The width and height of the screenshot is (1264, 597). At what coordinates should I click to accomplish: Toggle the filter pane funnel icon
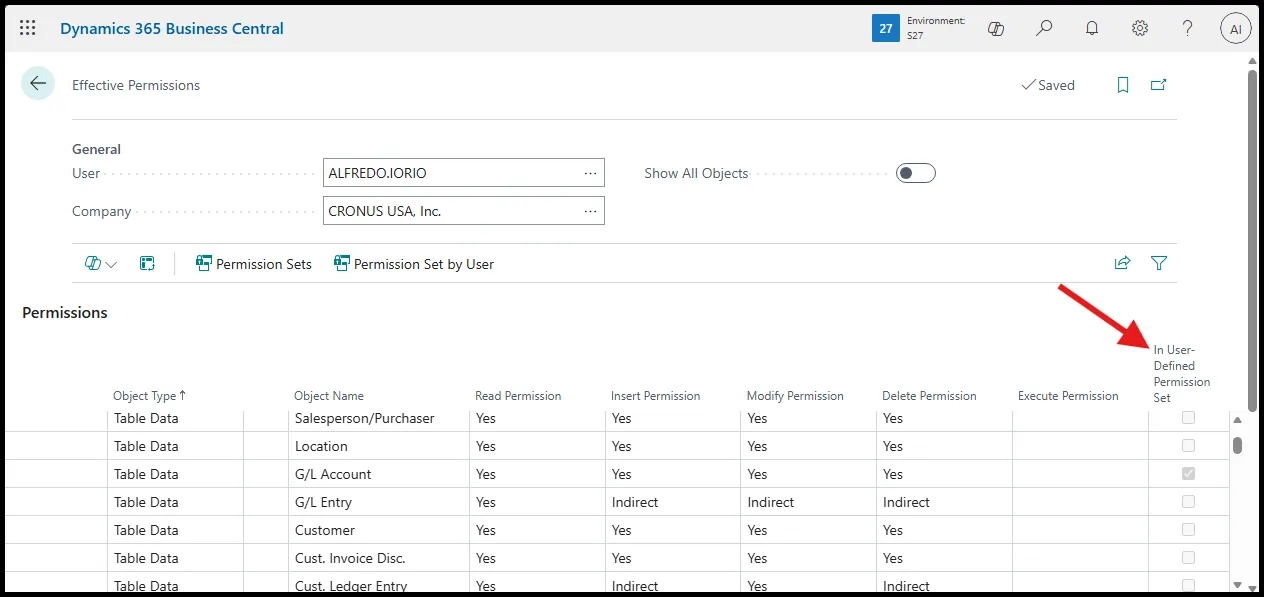(1159, 263)
